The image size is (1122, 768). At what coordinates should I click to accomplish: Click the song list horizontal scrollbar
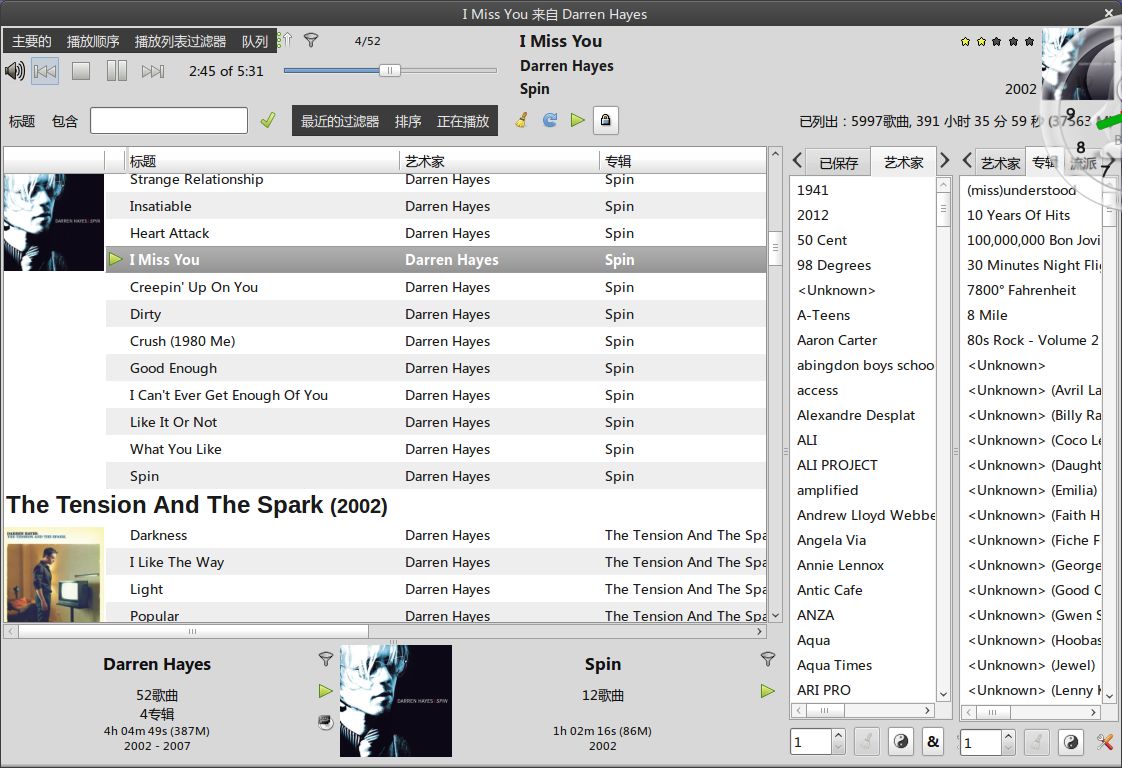click(x=193, y=631)
